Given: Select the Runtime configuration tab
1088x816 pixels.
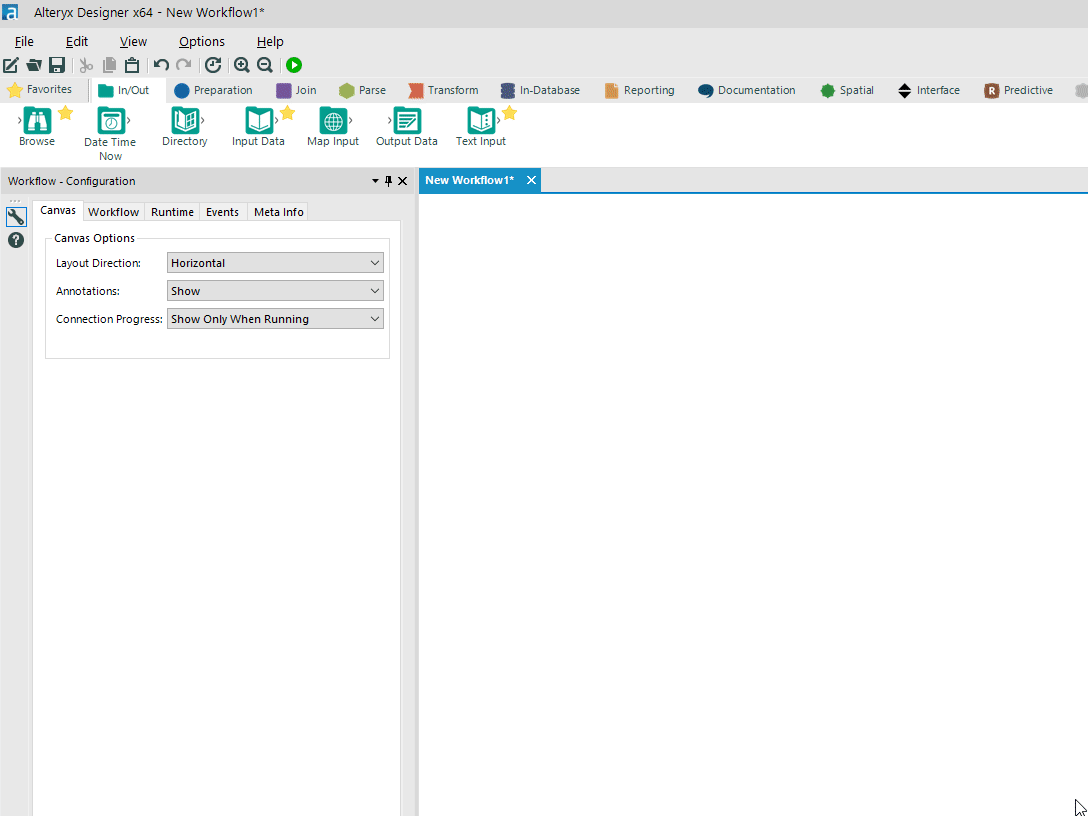Looking at the screenshot, I should 172,212.
